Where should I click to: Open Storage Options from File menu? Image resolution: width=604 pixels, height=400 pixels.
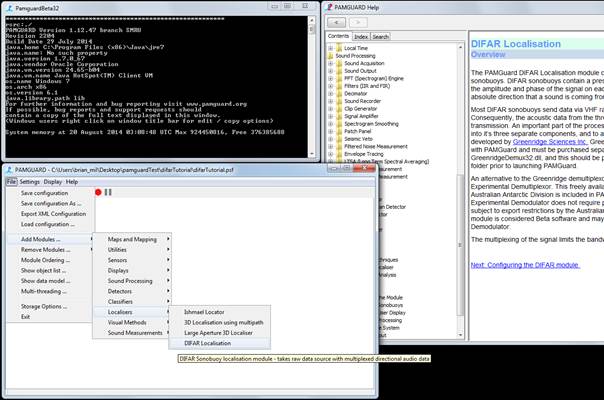coord(50,306)
